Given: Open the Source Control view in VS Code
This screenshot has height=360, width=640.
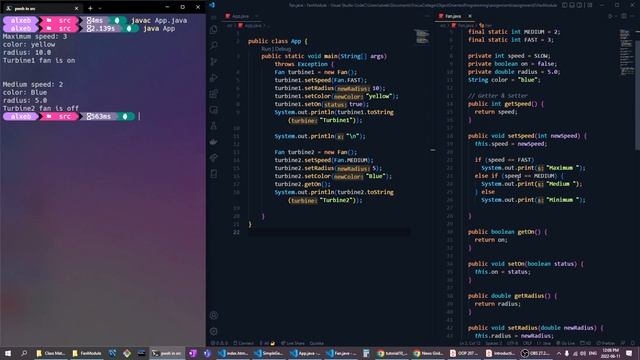Looking at the screenshot, I should tap(213, 62).
